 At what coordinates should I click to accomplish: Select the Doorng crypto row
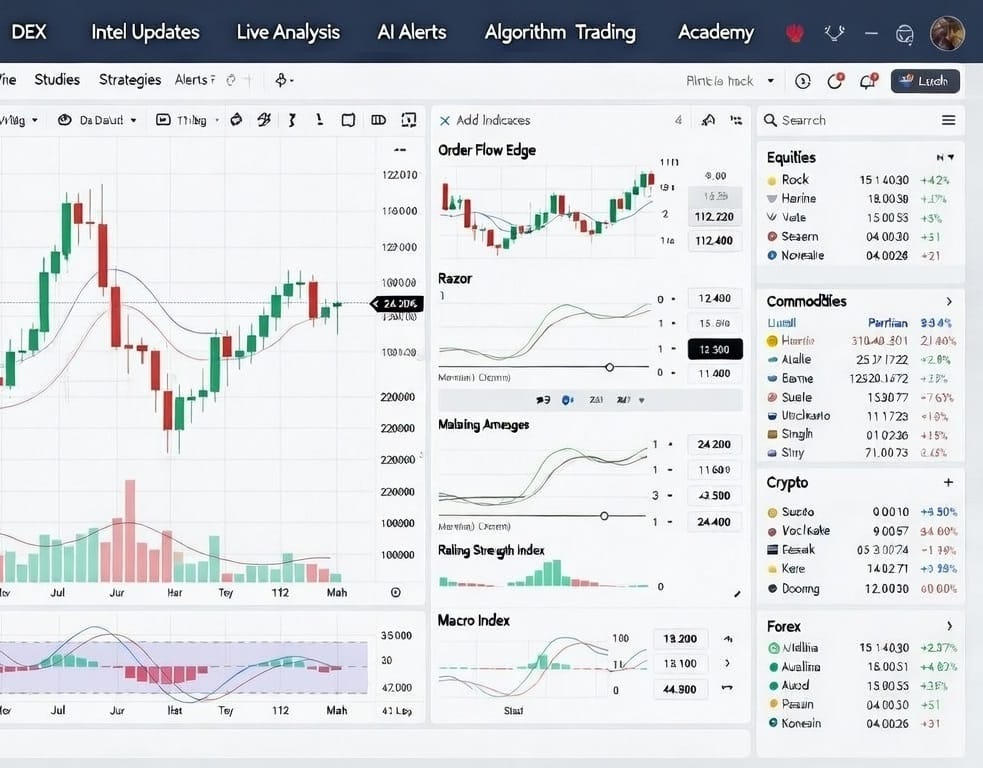861,589
